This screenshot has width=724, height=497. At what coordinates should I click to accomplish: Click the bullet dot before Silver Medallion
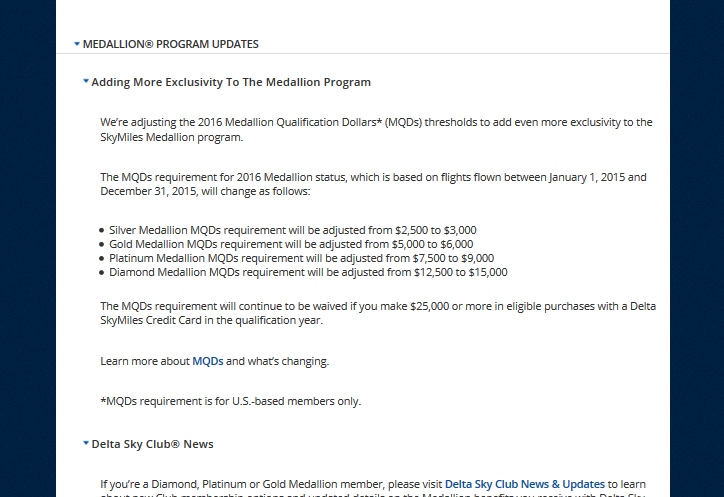click(102, 230)
